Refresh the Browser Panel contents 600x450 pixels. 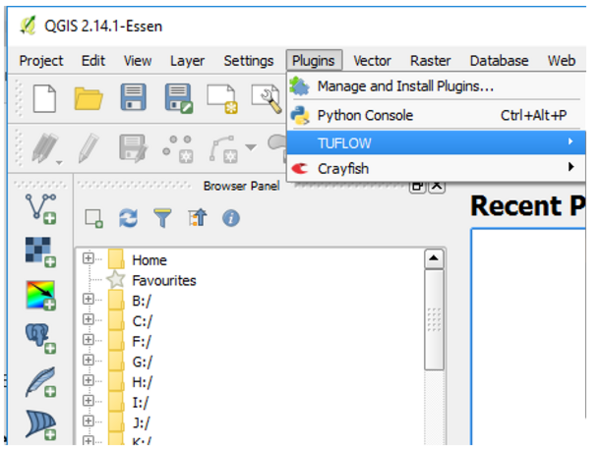(126, 217)
